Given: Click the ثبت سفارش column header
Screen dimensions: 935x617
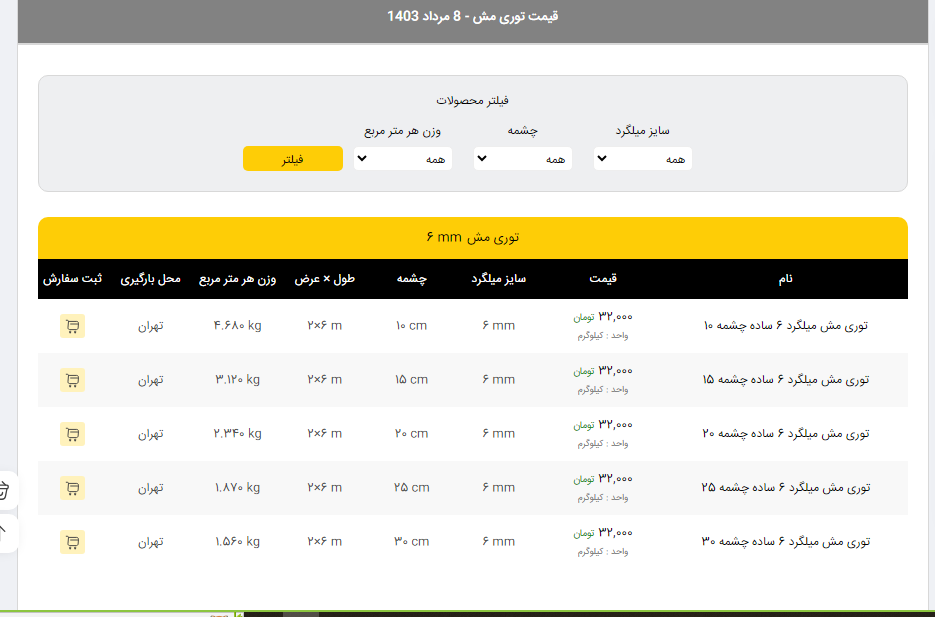Looking at the screenshot, I should click(x=72, y=279).
